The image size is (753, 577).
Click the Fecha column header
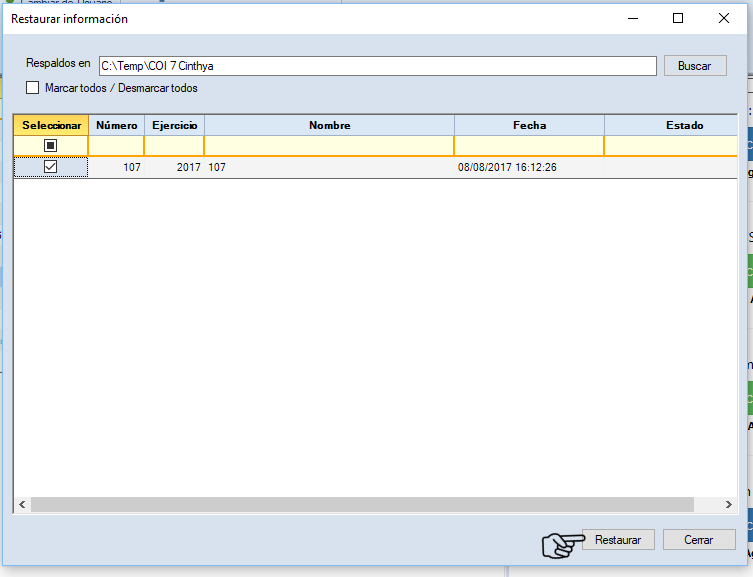[x=529, y=125]
